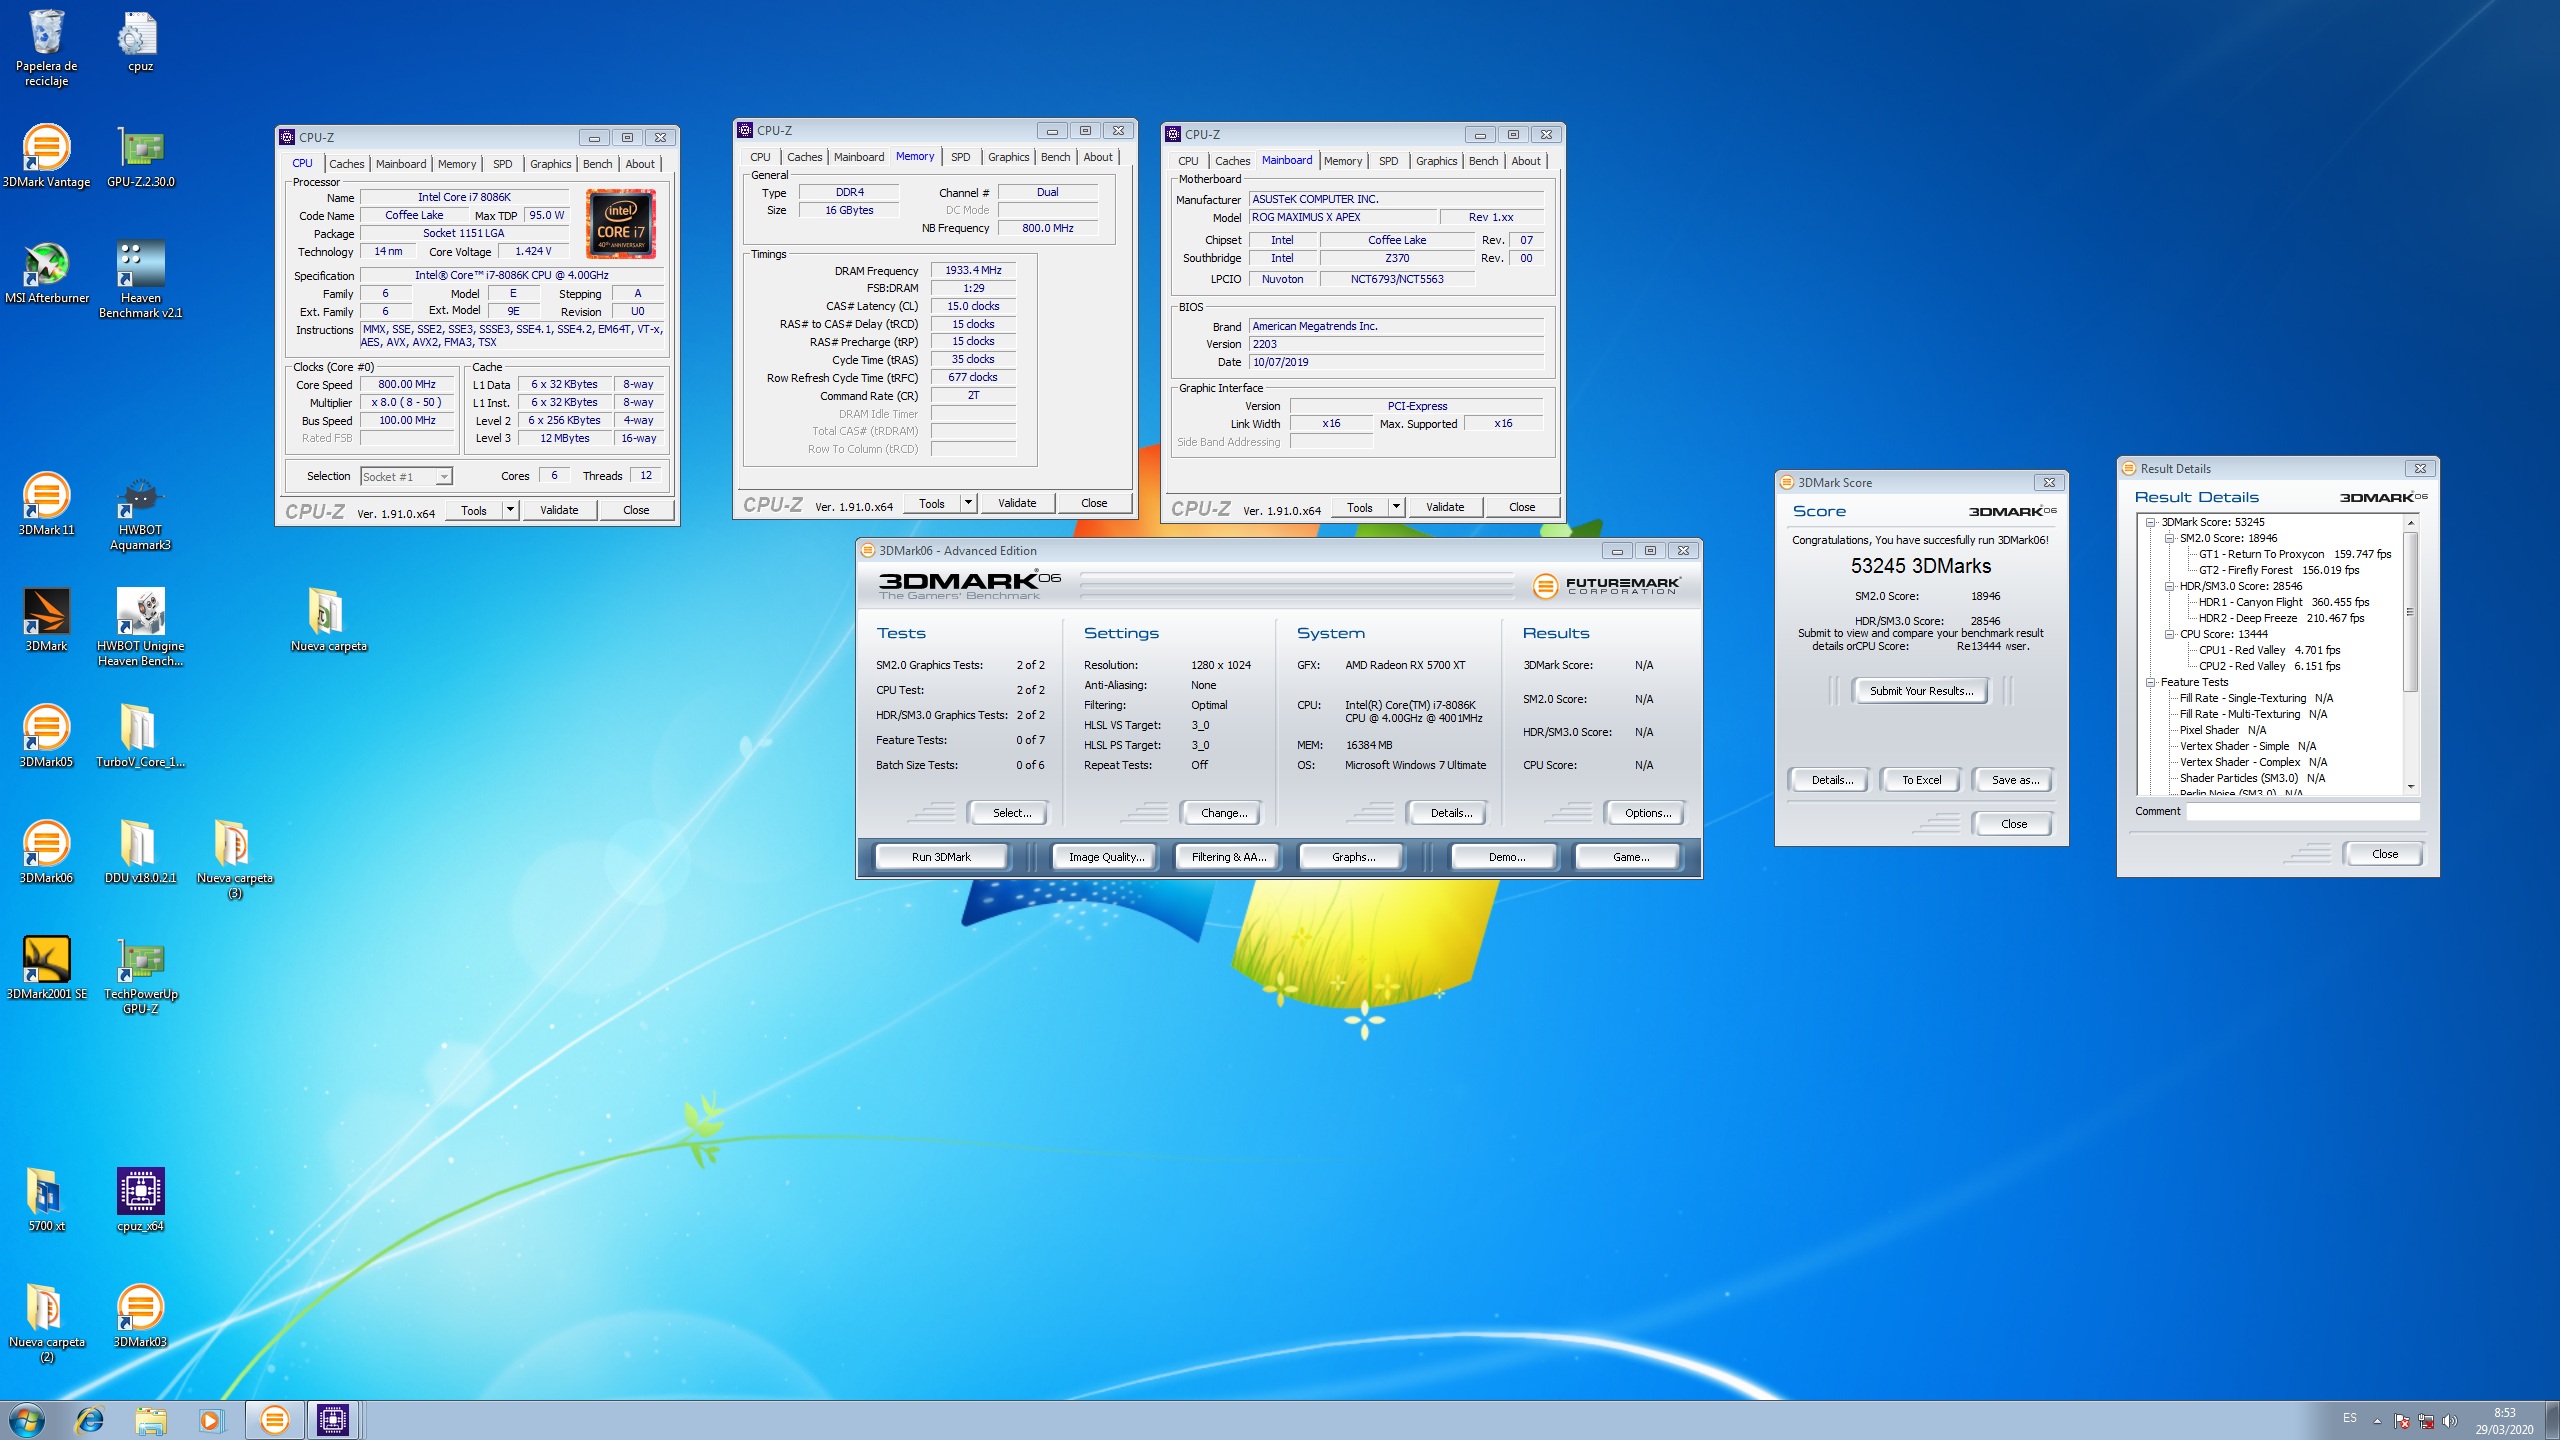
Task: Export score with To Excel button
Action: point(1921,780)
